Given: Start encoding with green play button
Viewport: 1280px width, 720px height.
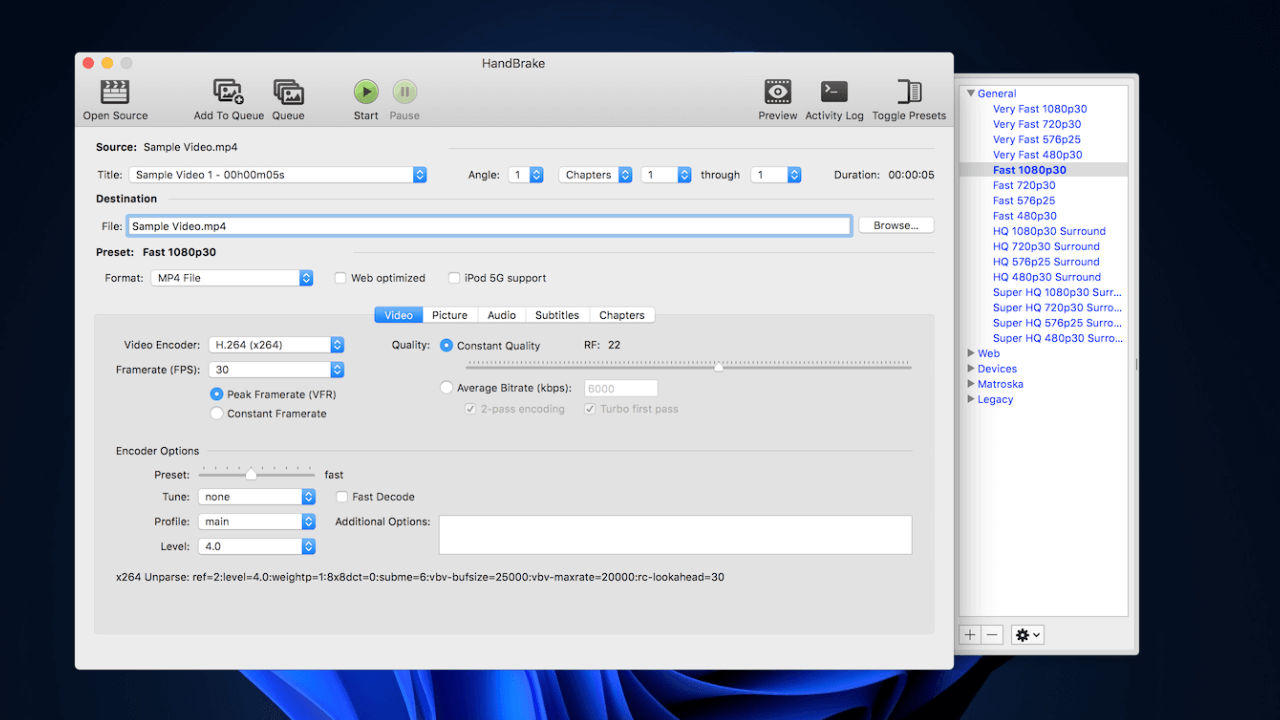Looking at the screenshot, I should click(366, 92).
